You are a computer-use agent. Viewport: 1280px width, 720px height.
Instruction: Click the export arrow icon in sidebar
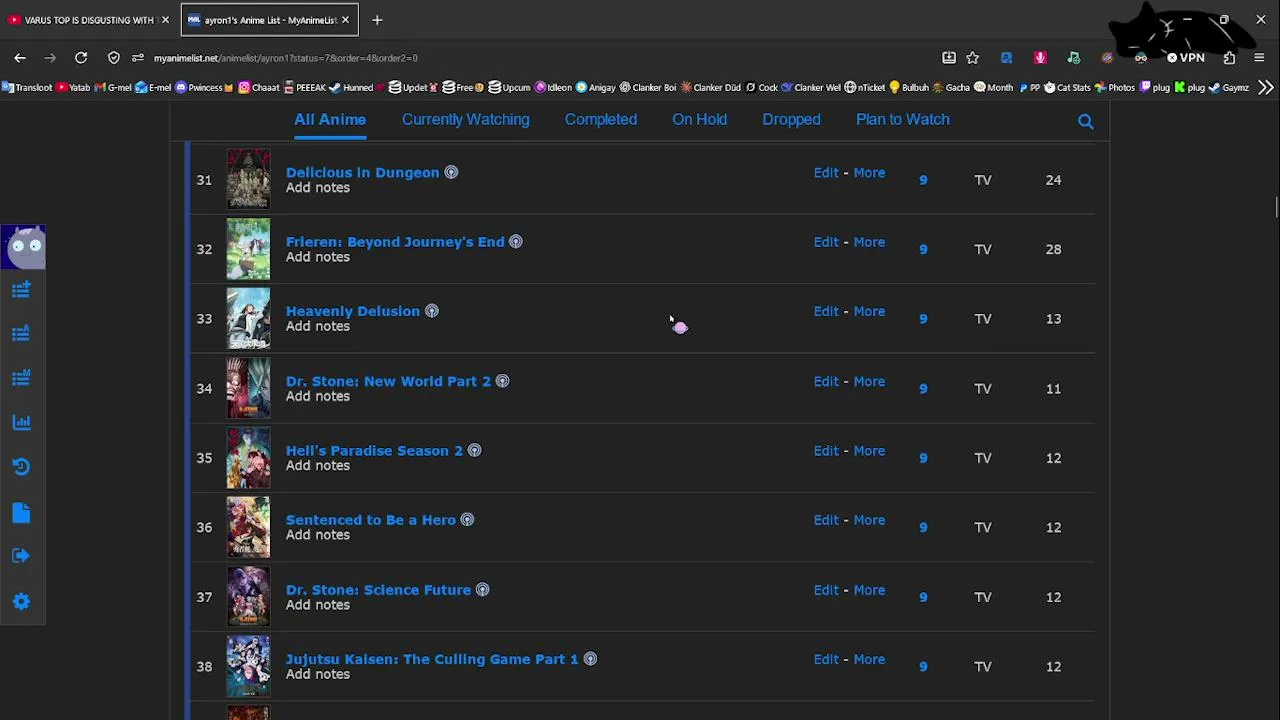[x=21, y=556]
